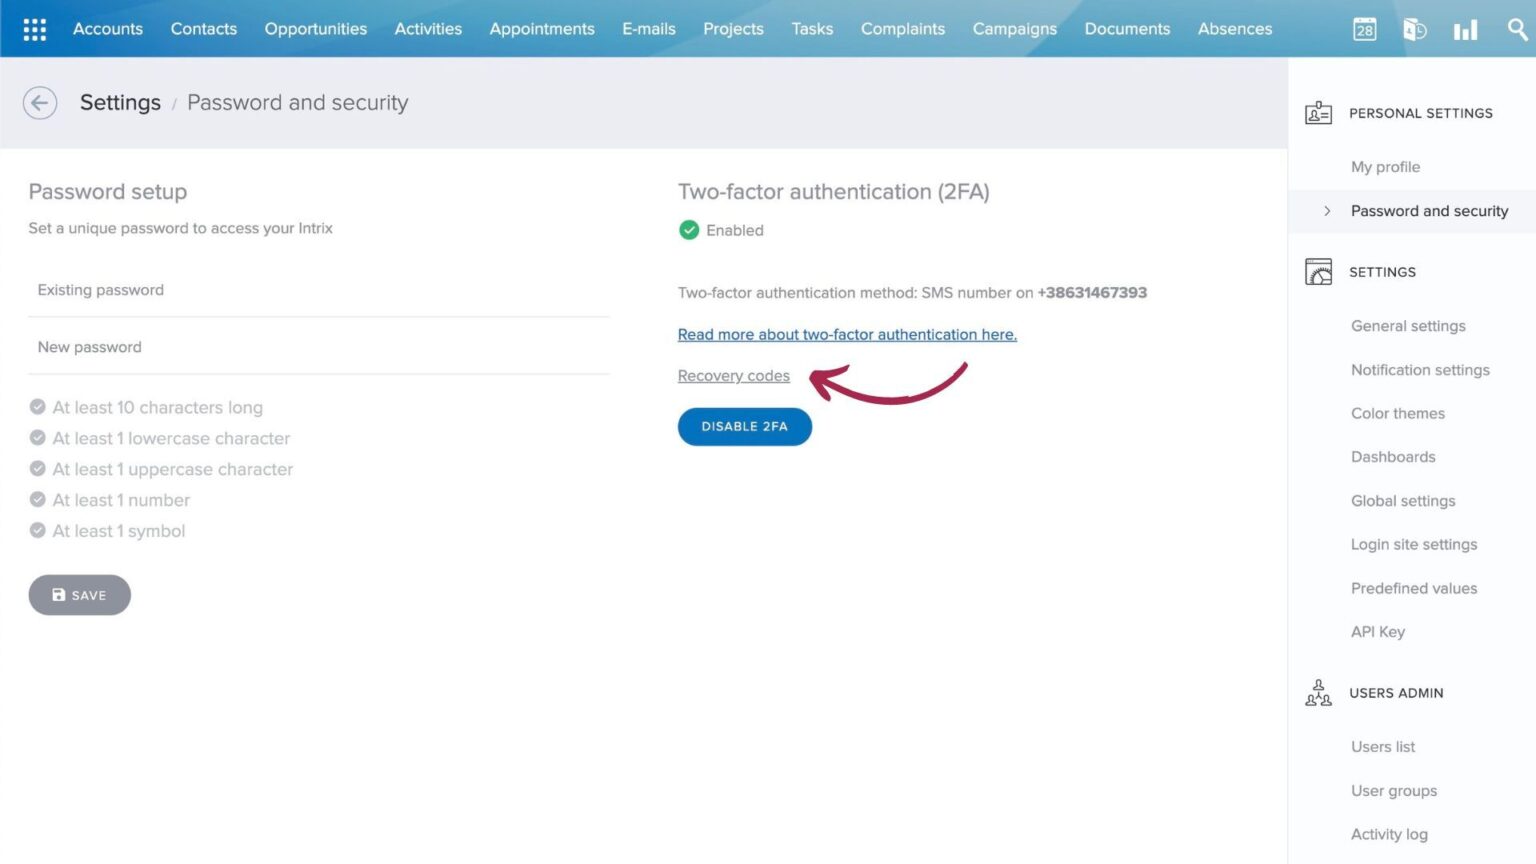Focus the Existing password field
Screen dimensions: 1536x864
tap(318, 290)
